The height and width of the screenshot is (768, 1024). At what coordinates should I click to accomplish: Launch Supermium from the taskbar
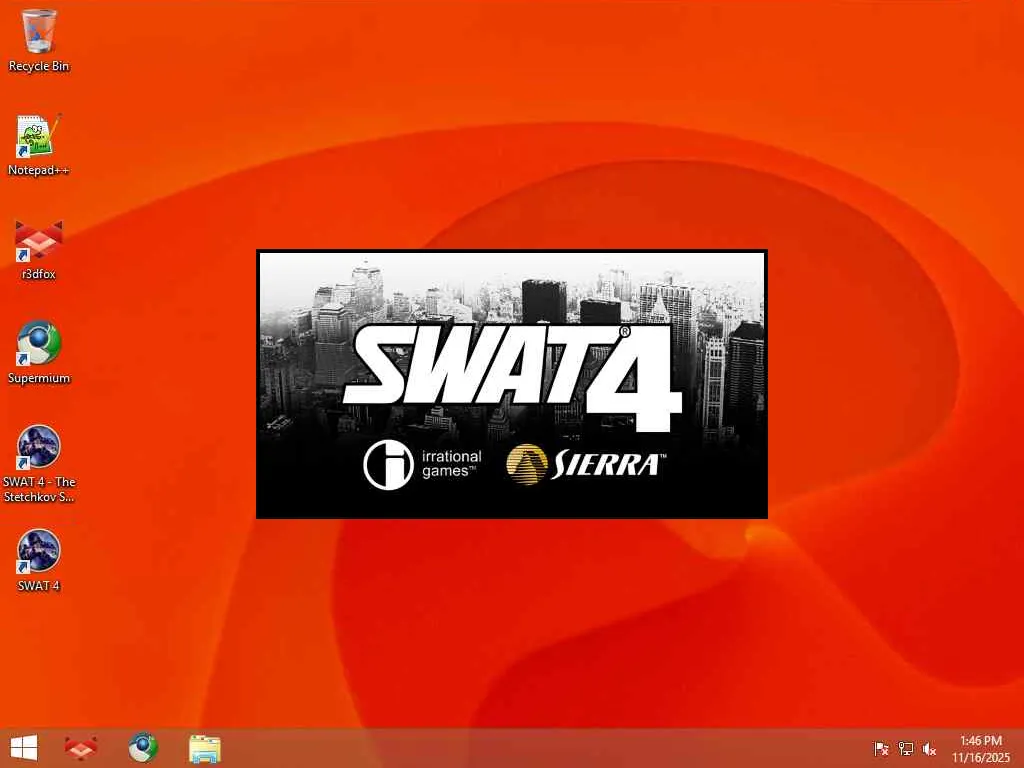[143, 748]
